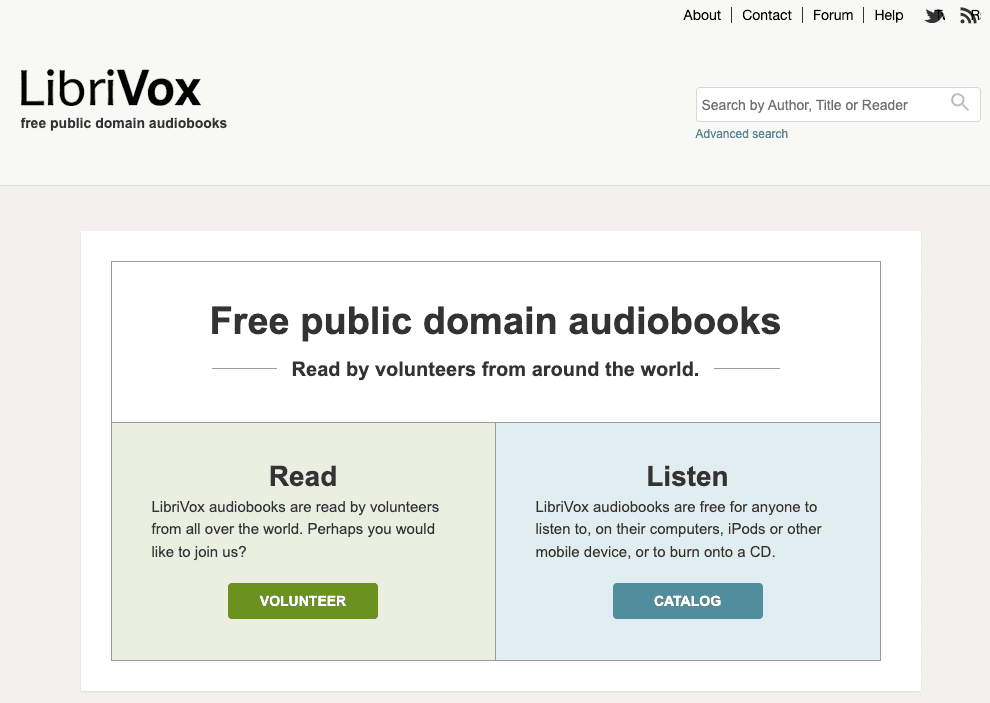Open the About menu link
Viewport: 990px width, 703px height.
pos(701,15)
